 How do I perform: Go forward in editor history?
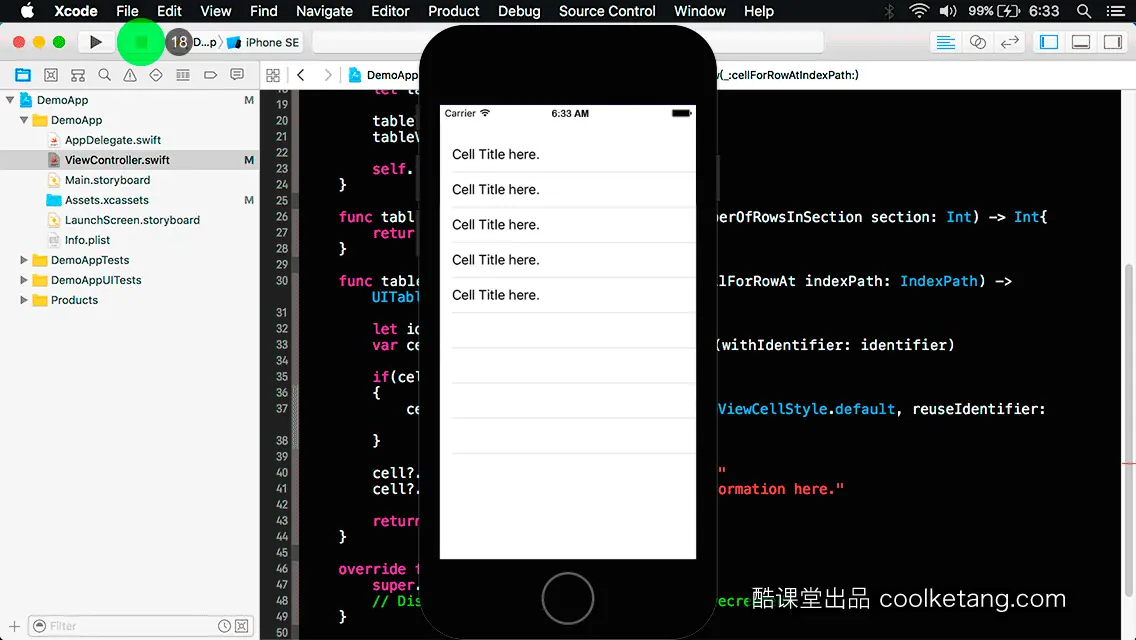click(328, 75)
